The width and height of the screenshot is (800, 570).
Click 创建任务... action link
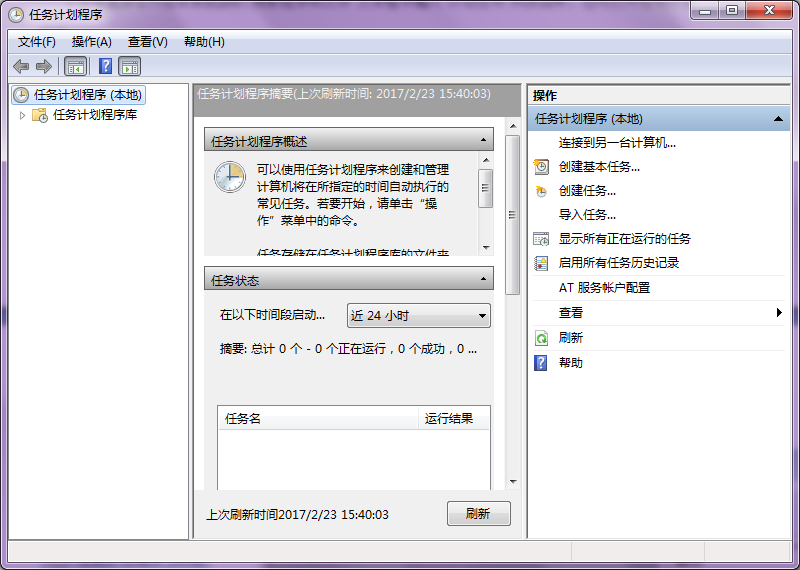tap(587, 191)
